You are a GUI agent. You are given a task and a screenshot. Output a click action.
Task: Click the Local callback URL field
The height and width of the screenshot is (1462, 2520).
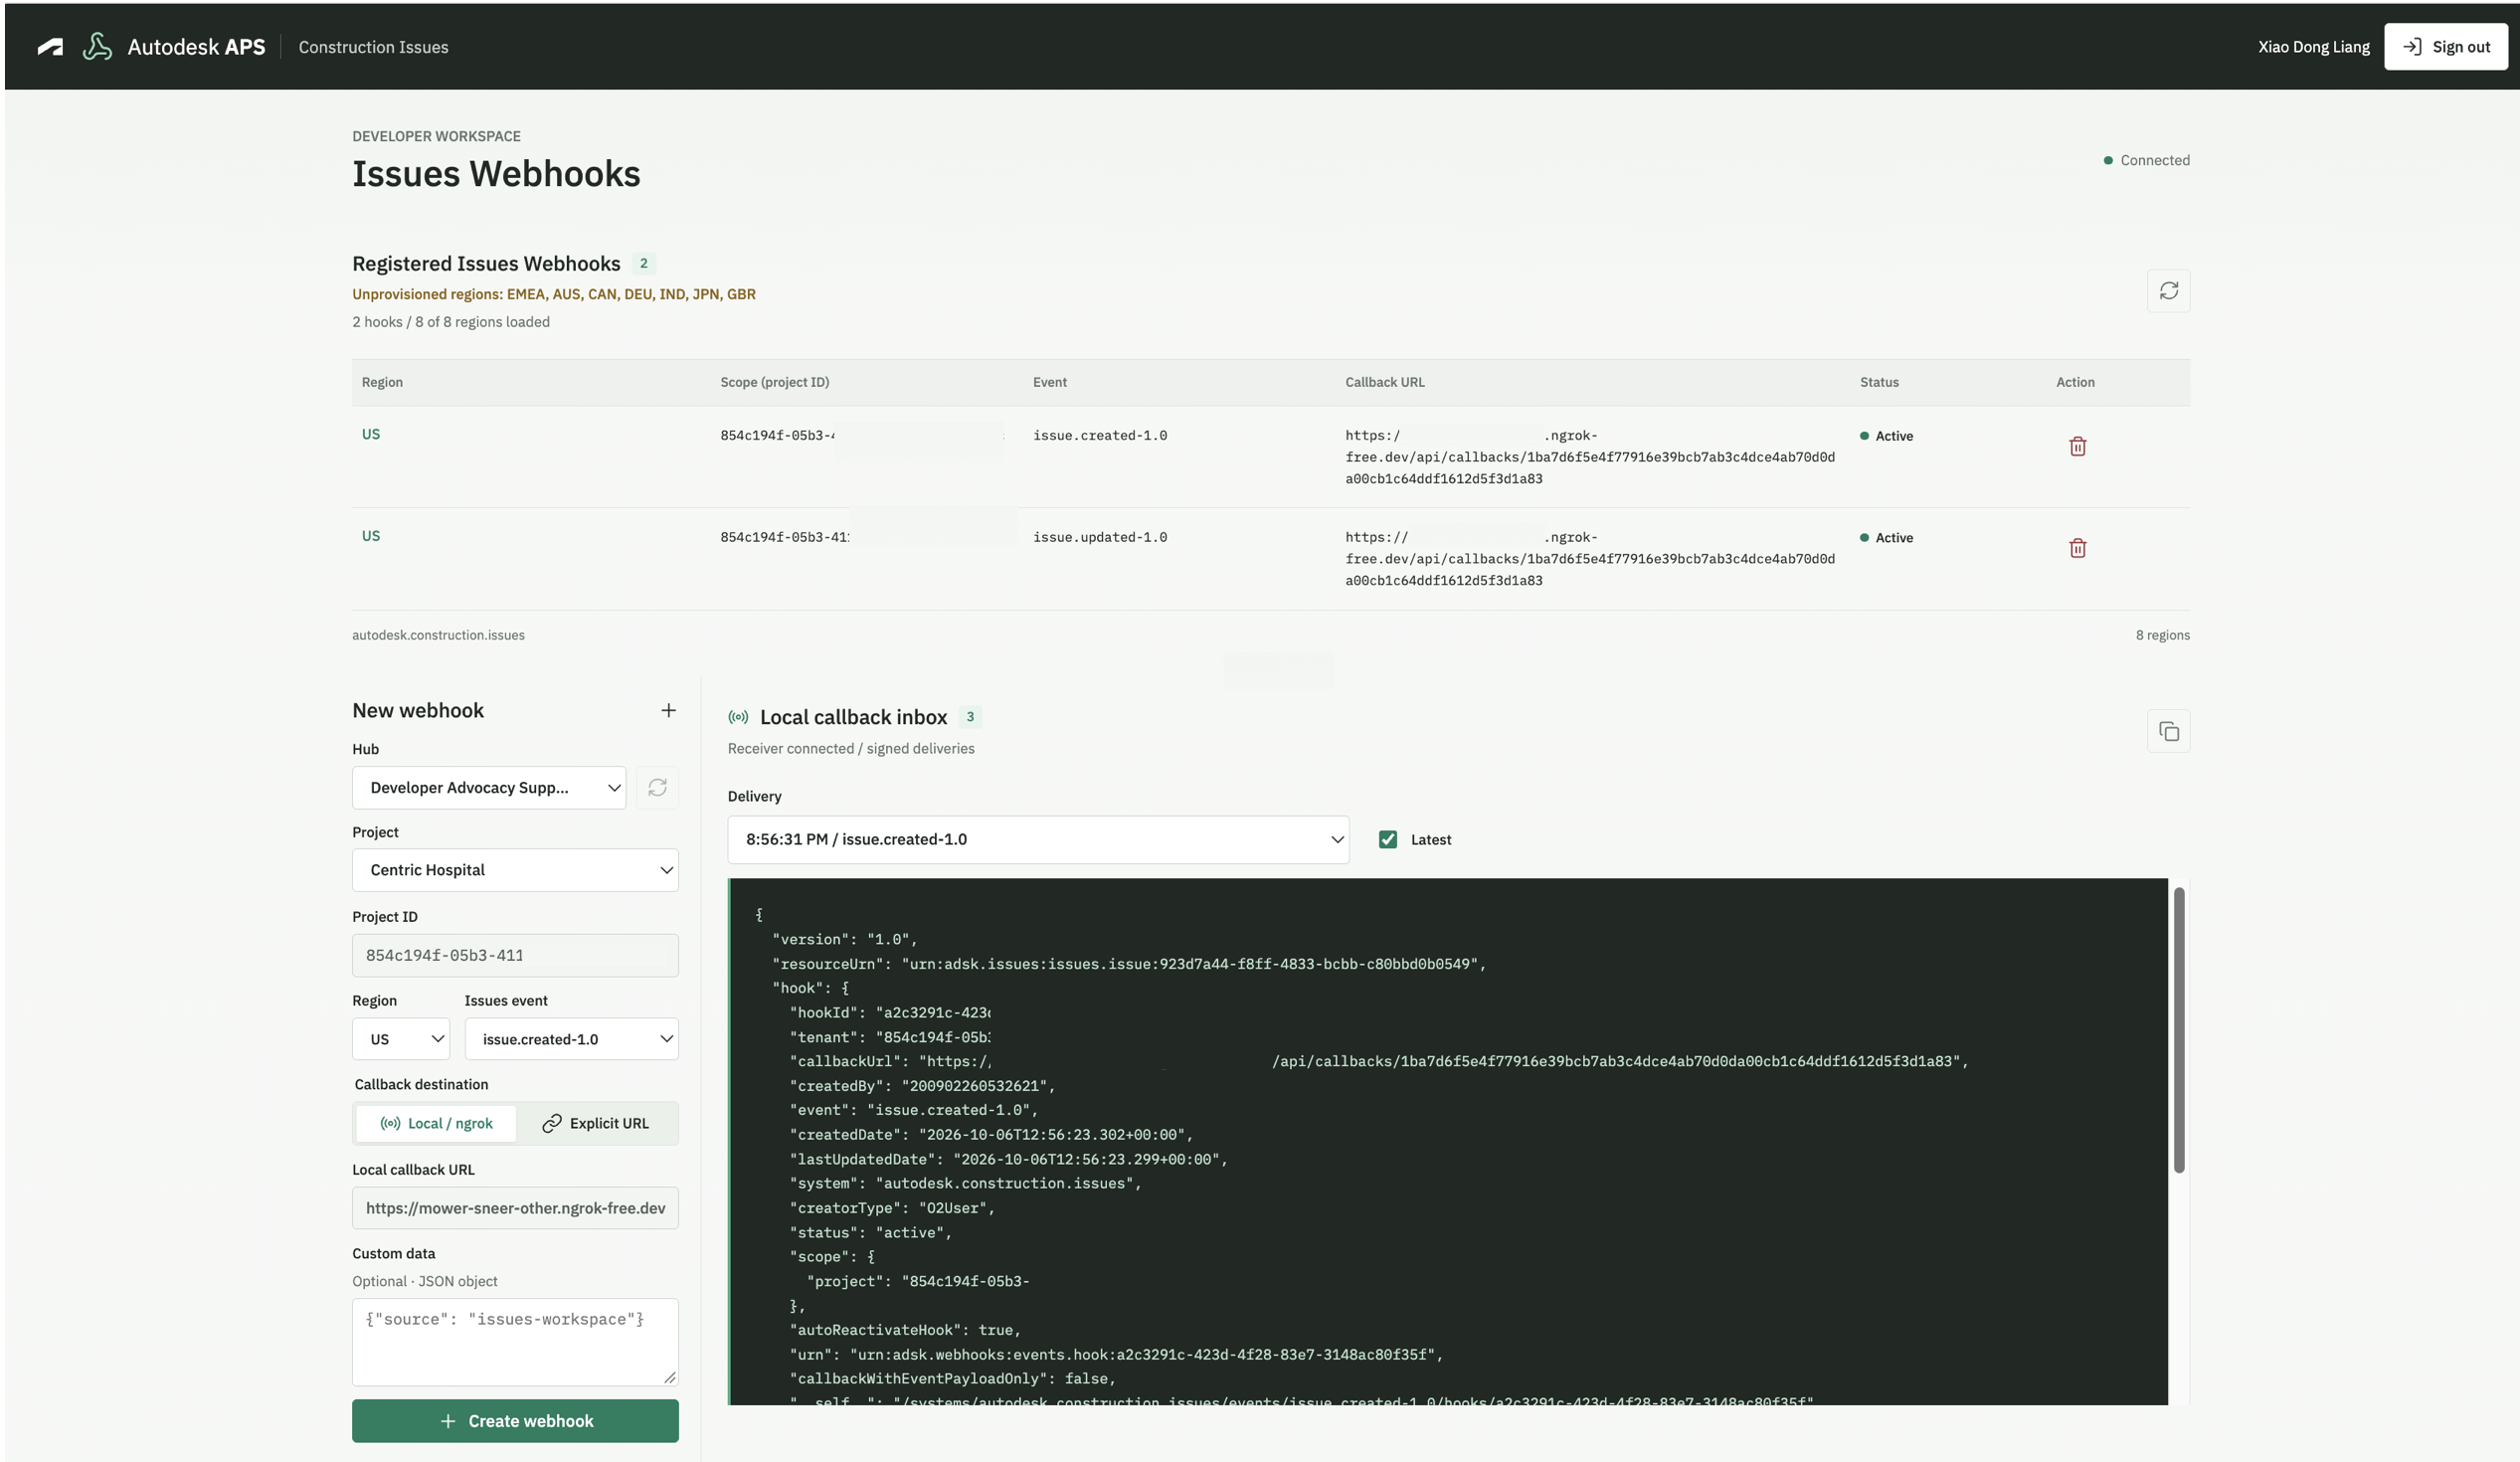[x=515, y=1208]
